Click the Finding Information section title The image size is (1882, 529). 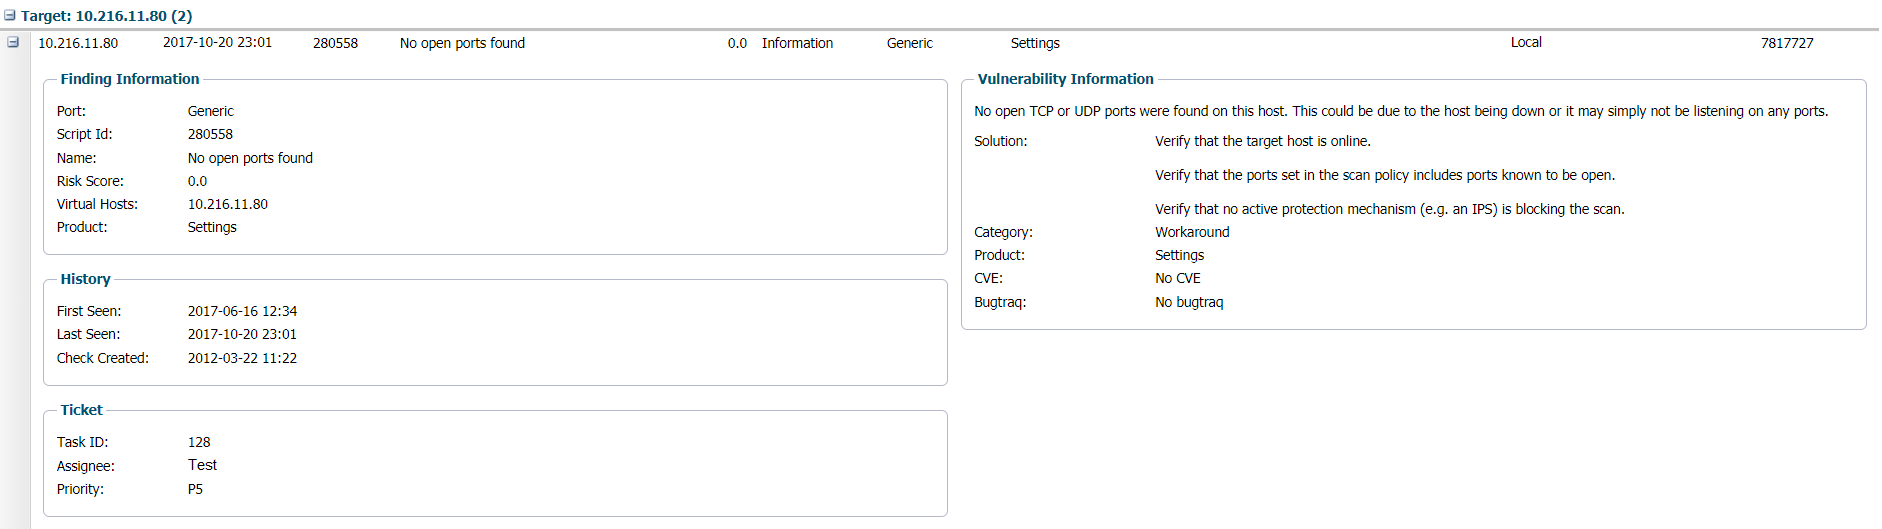pos(130,79)
